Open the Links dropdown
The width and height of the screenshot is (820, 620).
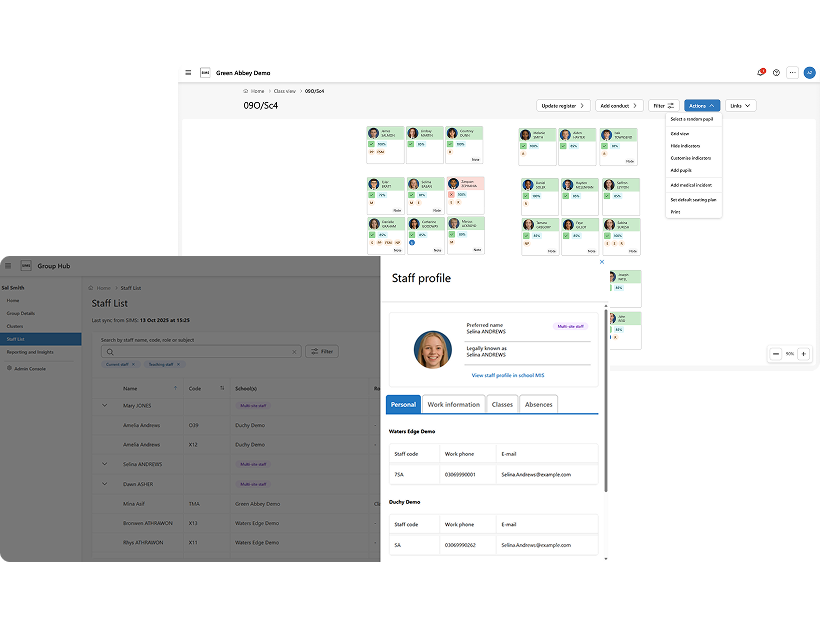pyautogui.click(x=740, y=105)
